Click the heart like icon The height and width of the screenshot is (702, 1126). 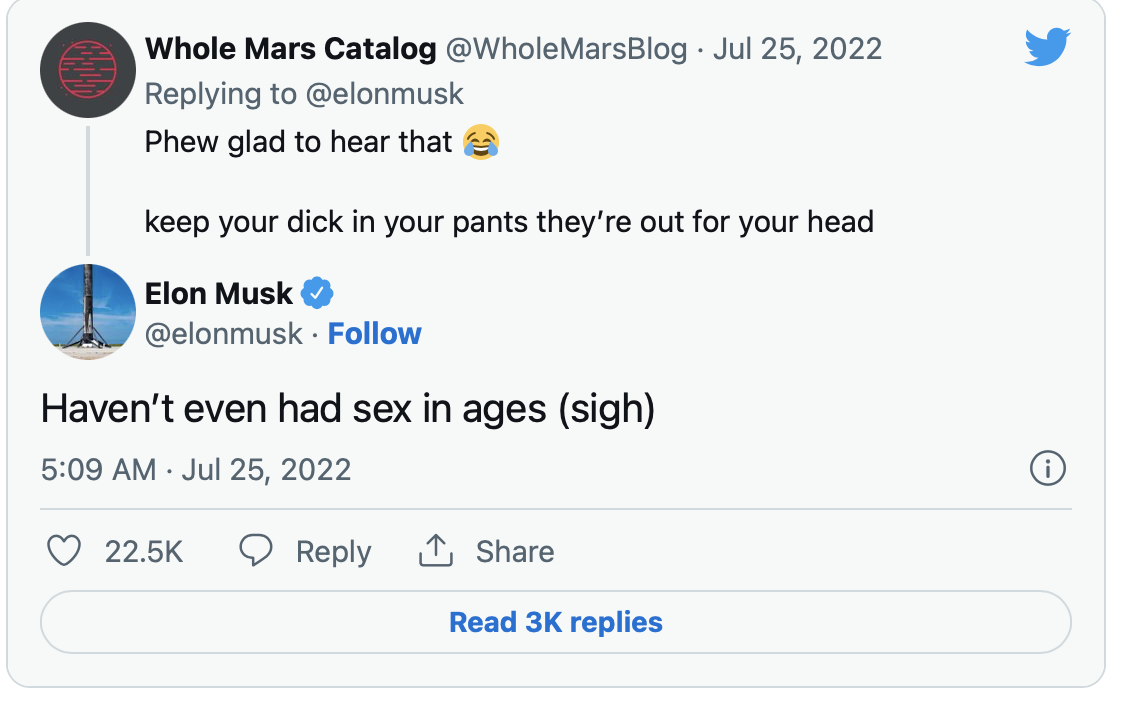coord(65,551)
